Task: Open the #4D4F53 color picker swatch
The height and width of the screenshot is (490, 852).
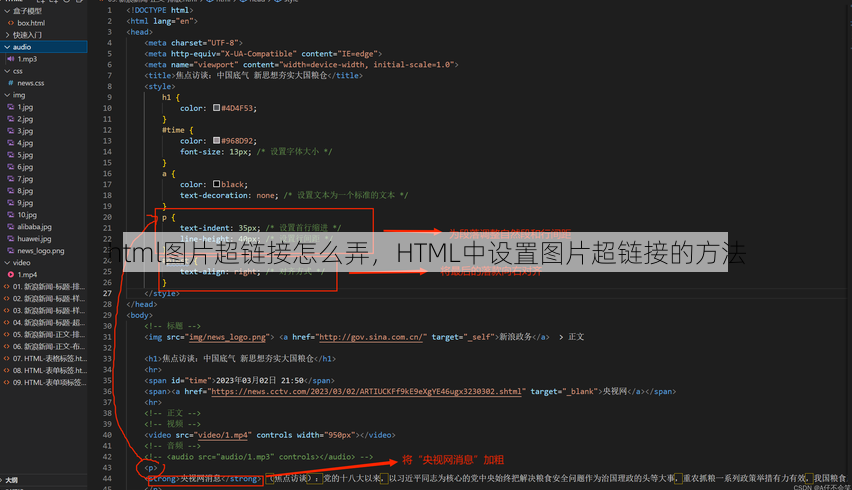Action: [x=216, y=108]
